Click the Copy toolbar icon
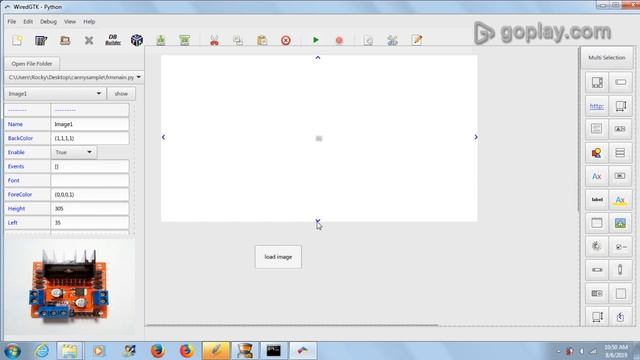The width and height of the screenshot is (640, 360). [x=238, y=40]
